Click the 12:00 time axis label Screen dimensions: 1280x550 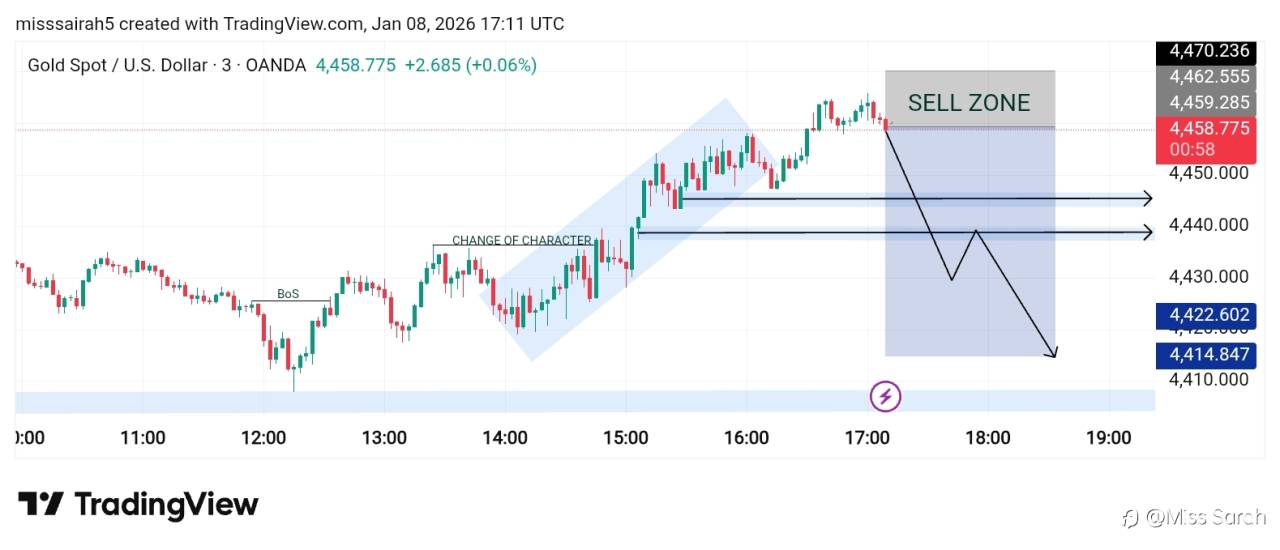click(263, 437)
